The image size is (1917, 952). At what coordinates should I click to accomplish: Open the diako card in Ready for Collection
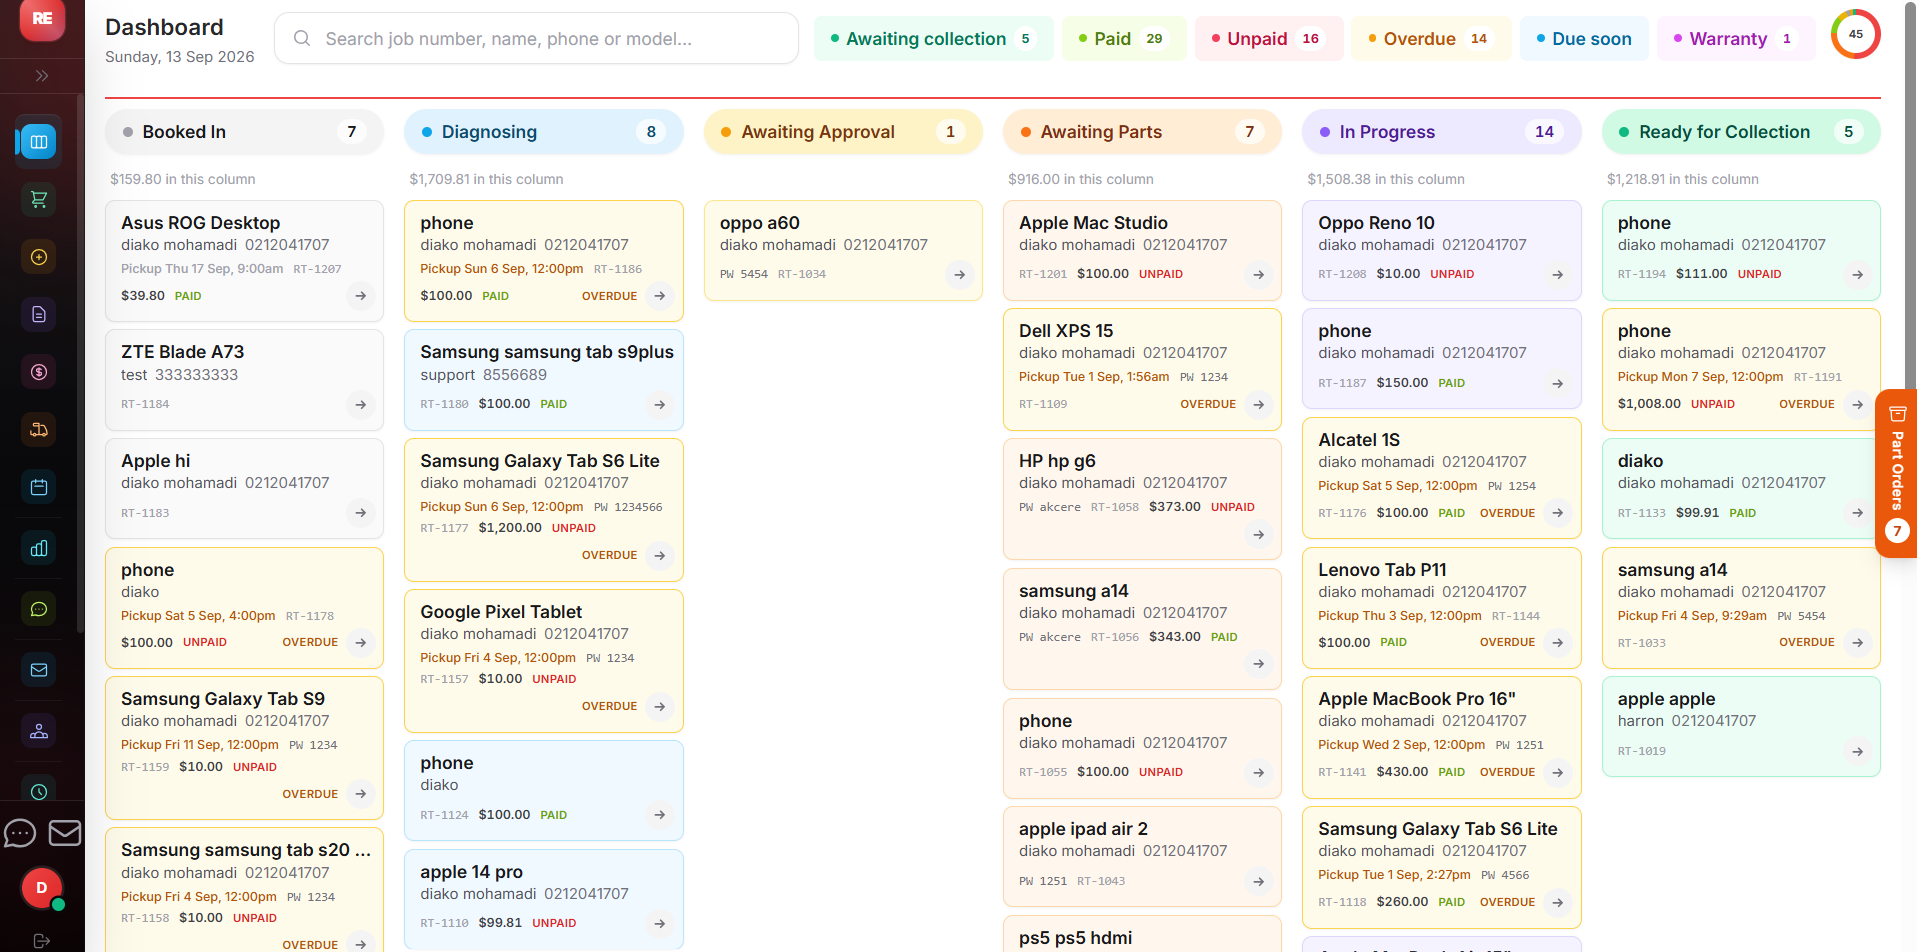tap(1741, 489)
